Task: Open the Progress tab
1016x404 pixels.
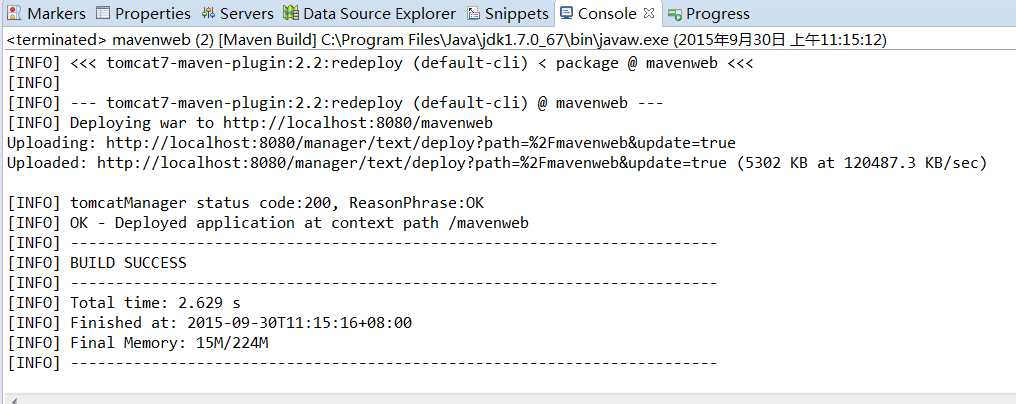Action: [x=708, y=14]
